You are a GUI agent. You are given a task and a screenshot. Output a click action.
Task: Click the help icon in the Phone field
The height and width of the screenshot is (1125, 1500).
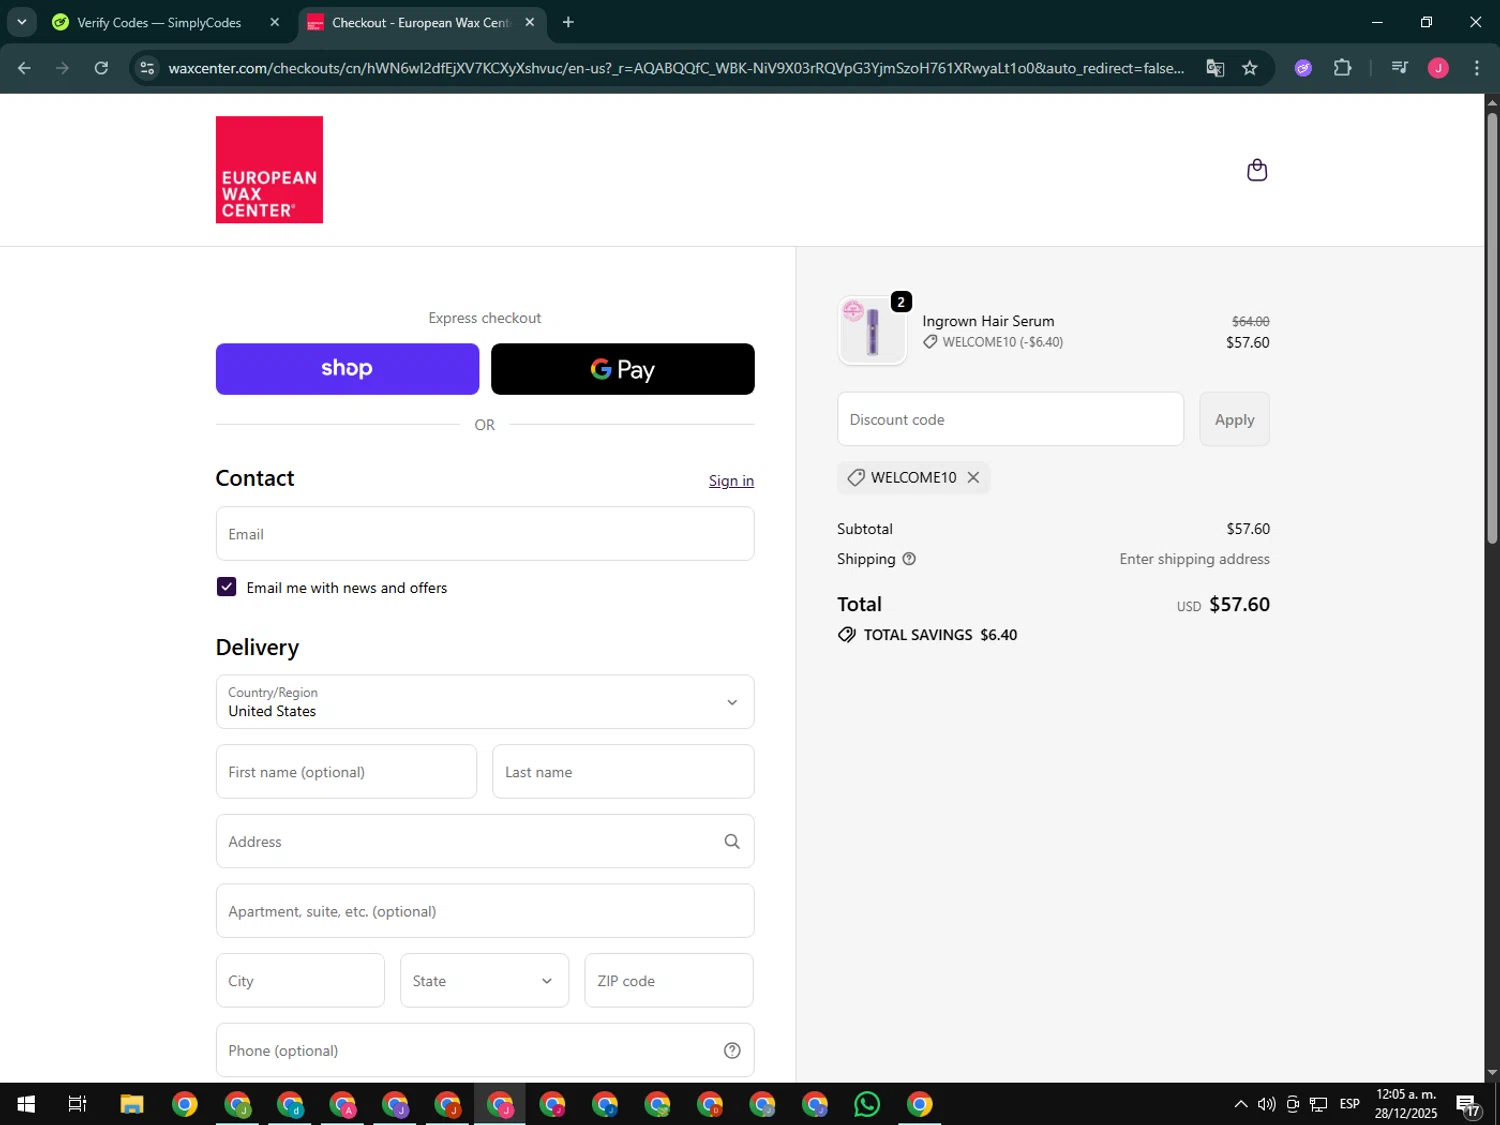[x=732, y=1050]
